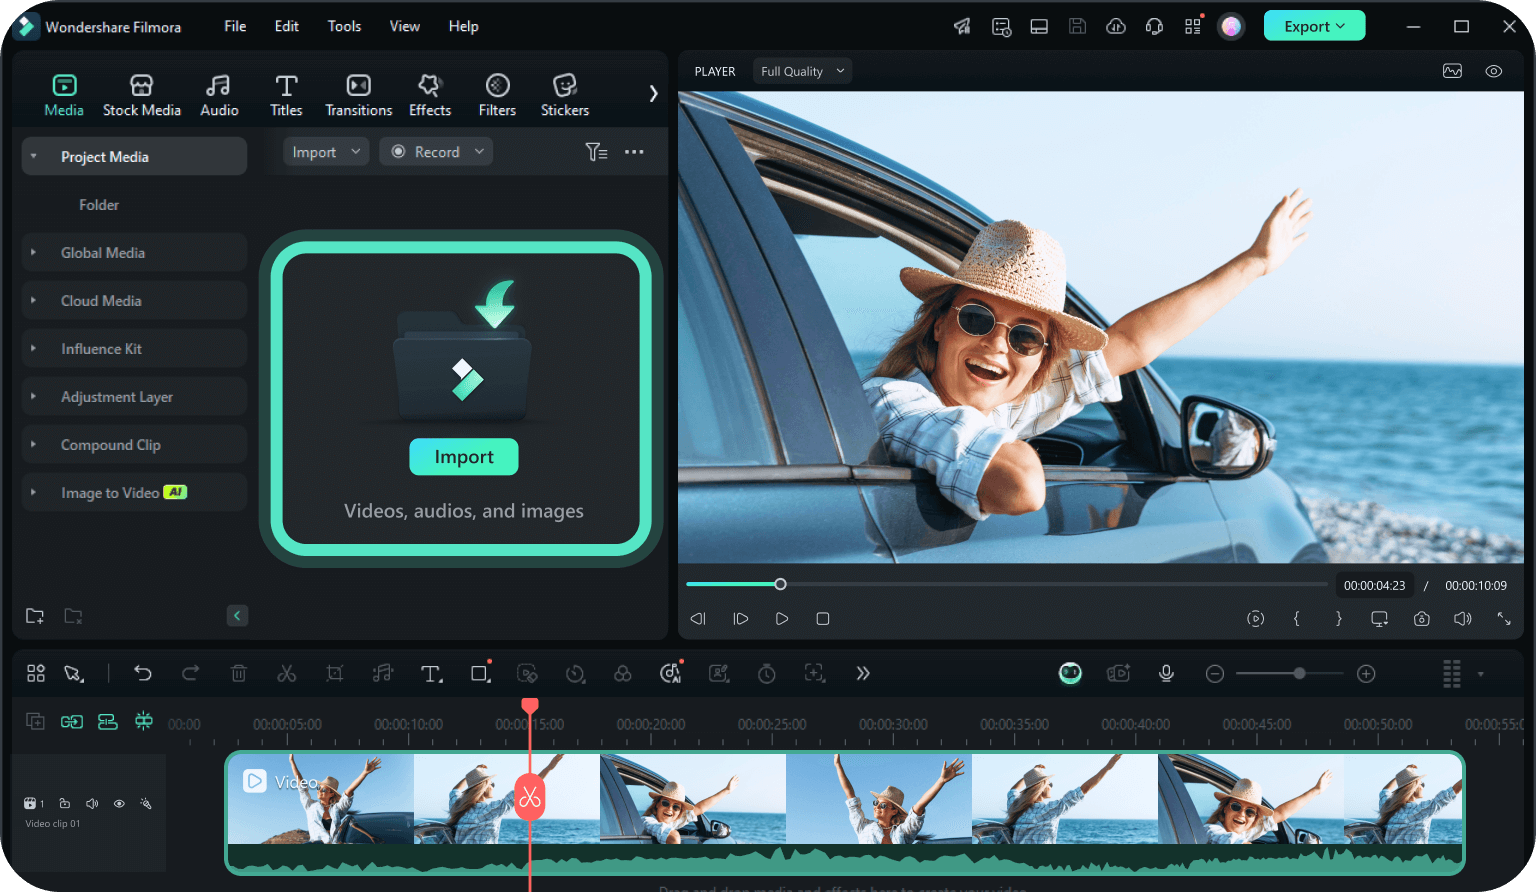
Task: Toggle the player volume speaker
Action: pyautogui.click(x=1462, y=619)
